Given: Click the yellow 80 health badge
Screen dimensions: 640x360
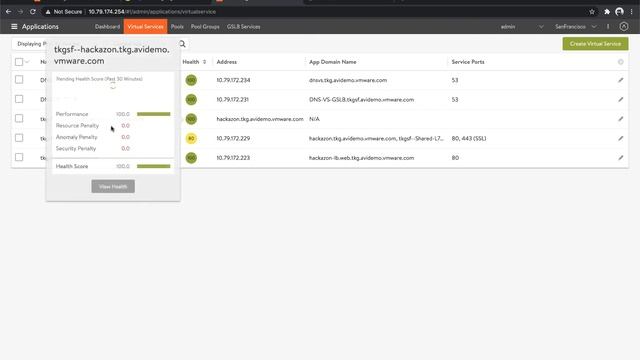Looking at the screenshot, I should click(x=191, y=138).
